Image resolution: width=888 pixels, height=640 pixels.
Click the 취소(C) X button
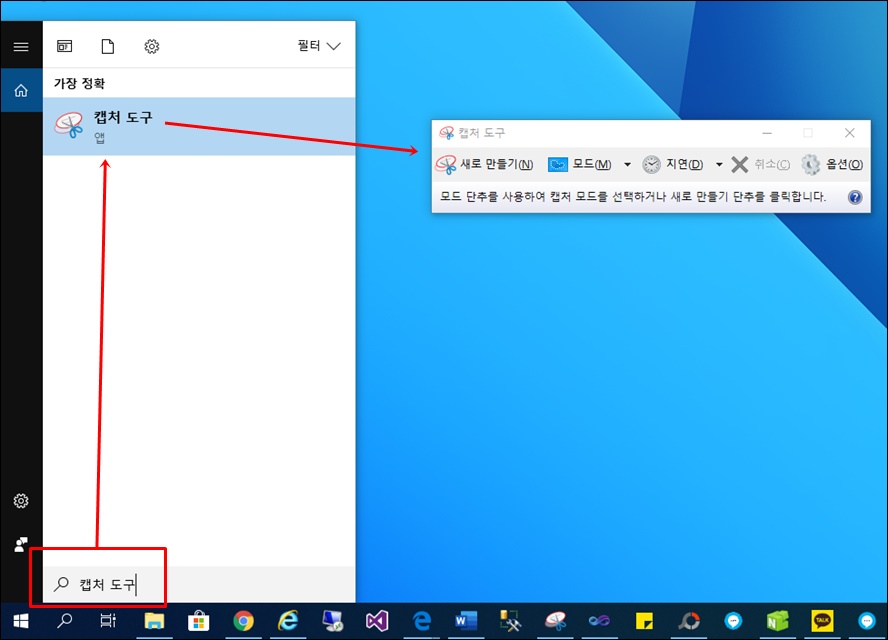[760, 164]
